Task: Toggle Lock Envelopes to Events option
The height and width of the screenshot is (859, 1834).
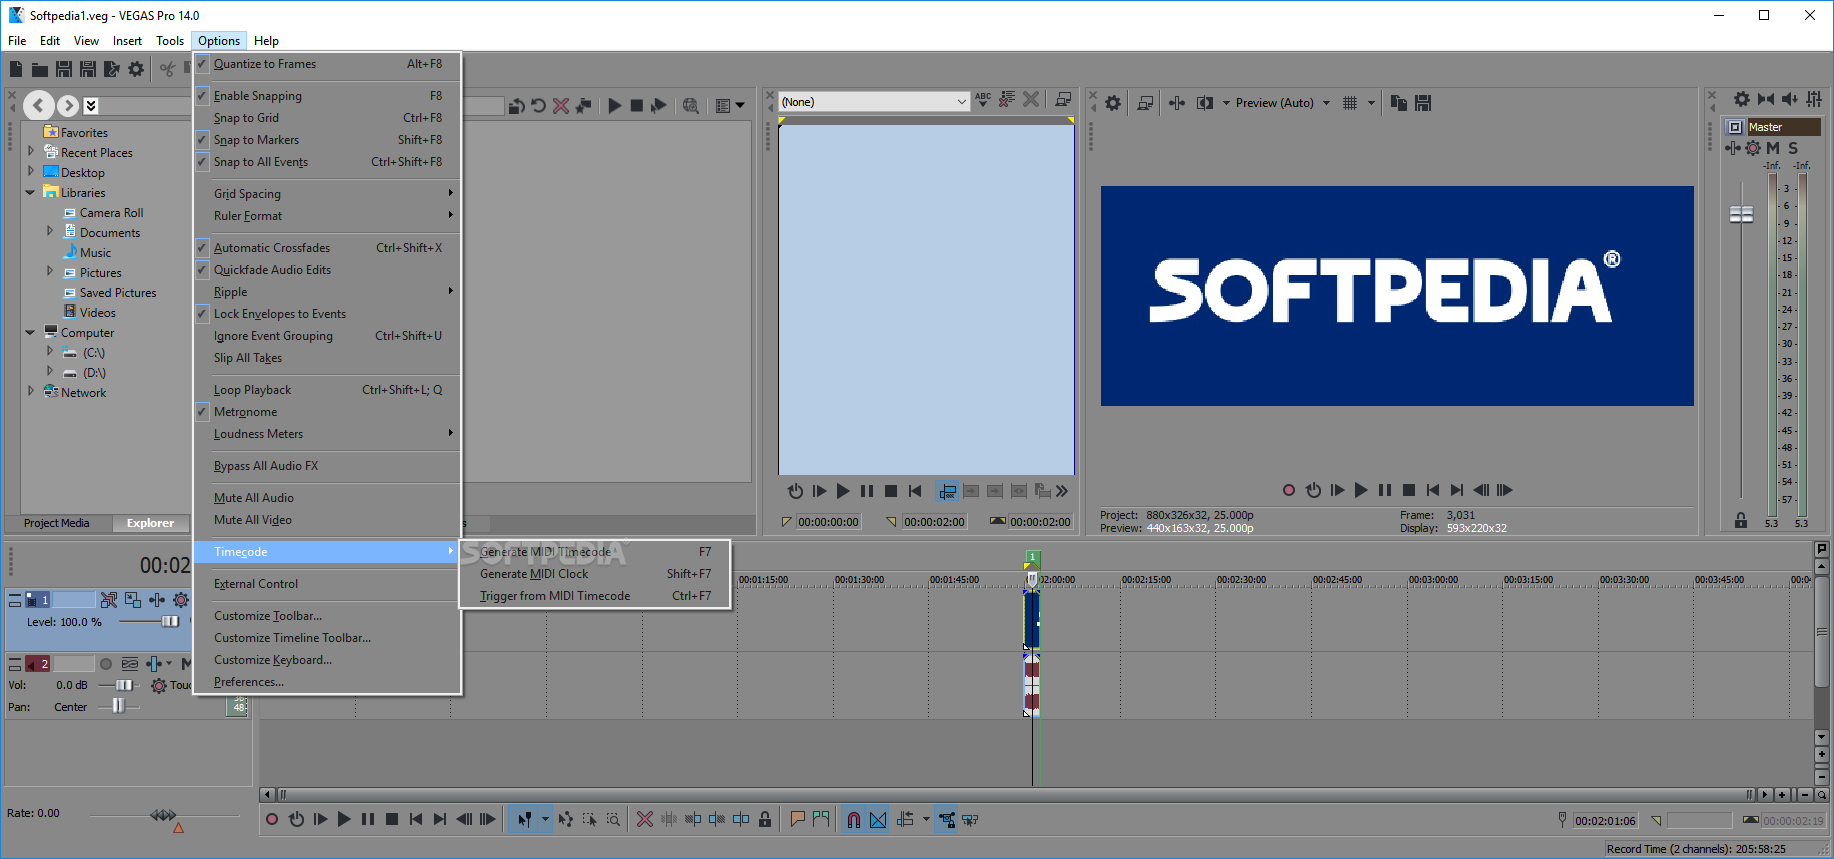Action: [327, 314]
